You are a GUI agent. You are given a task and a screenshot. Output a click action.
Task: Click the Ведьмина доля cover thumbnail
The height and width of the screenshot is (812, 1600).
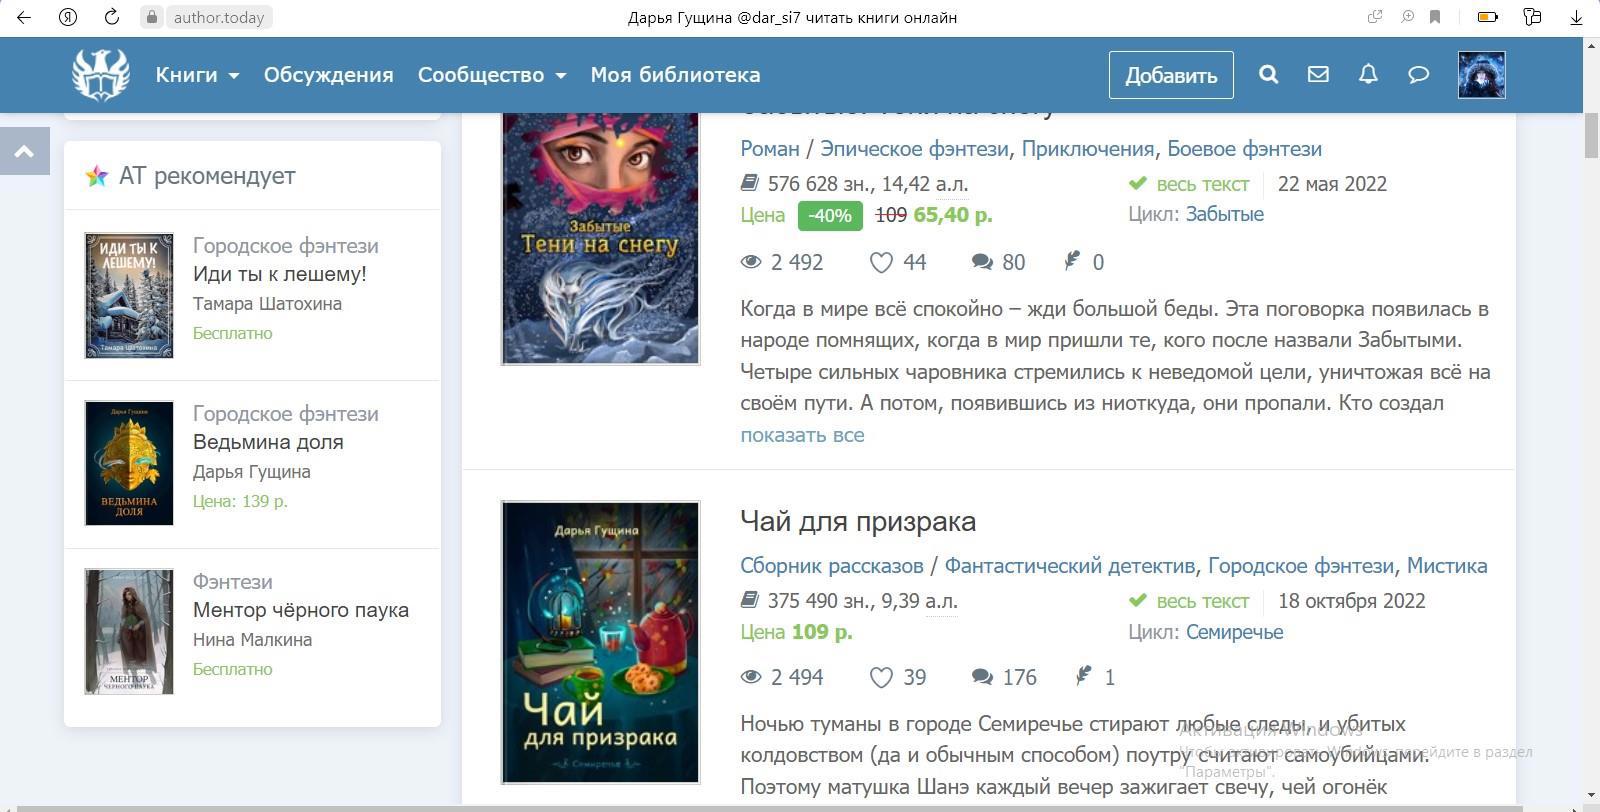[x=129, y=463]
